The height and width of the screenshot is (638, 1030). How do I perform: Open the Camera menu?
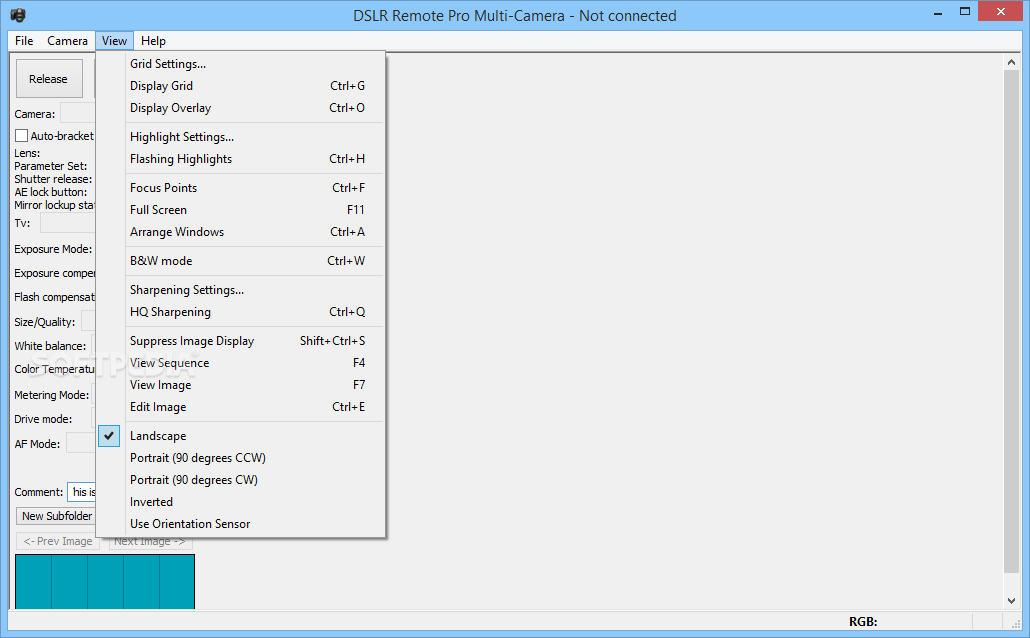coord(67,41)
